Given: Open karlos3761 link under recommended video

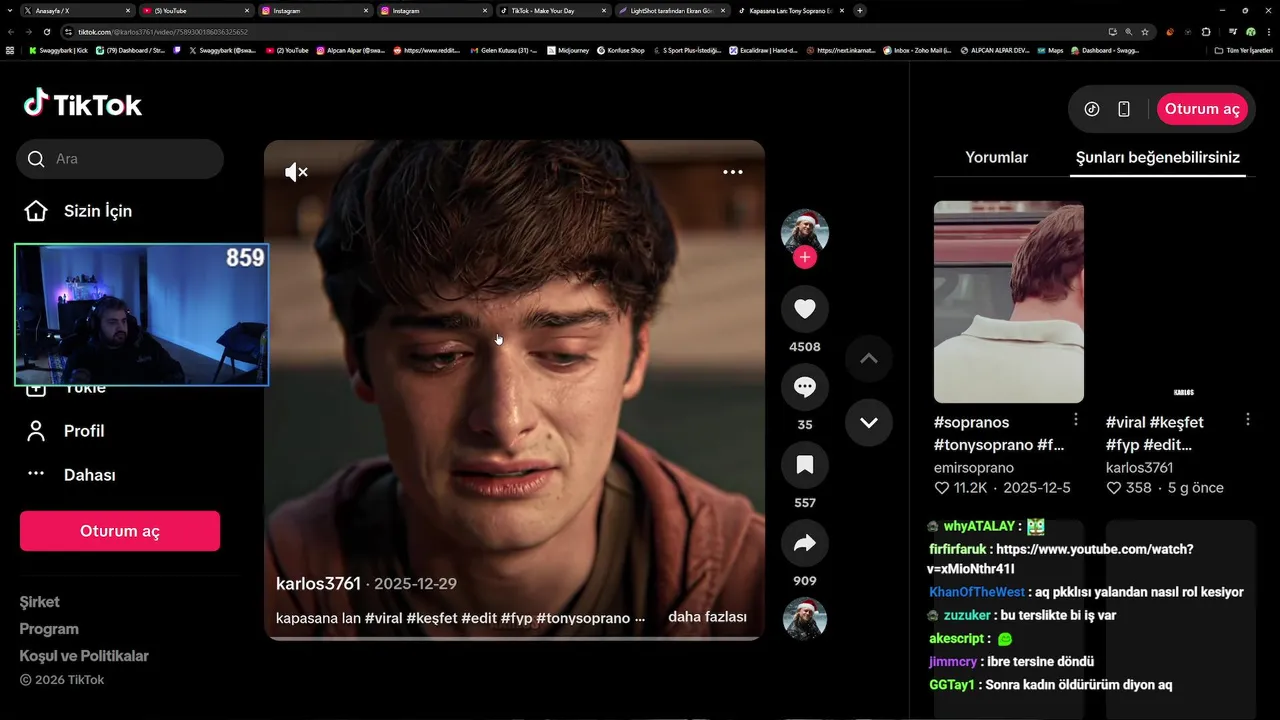Looking at the screenshot, I should click(1140, 468).
